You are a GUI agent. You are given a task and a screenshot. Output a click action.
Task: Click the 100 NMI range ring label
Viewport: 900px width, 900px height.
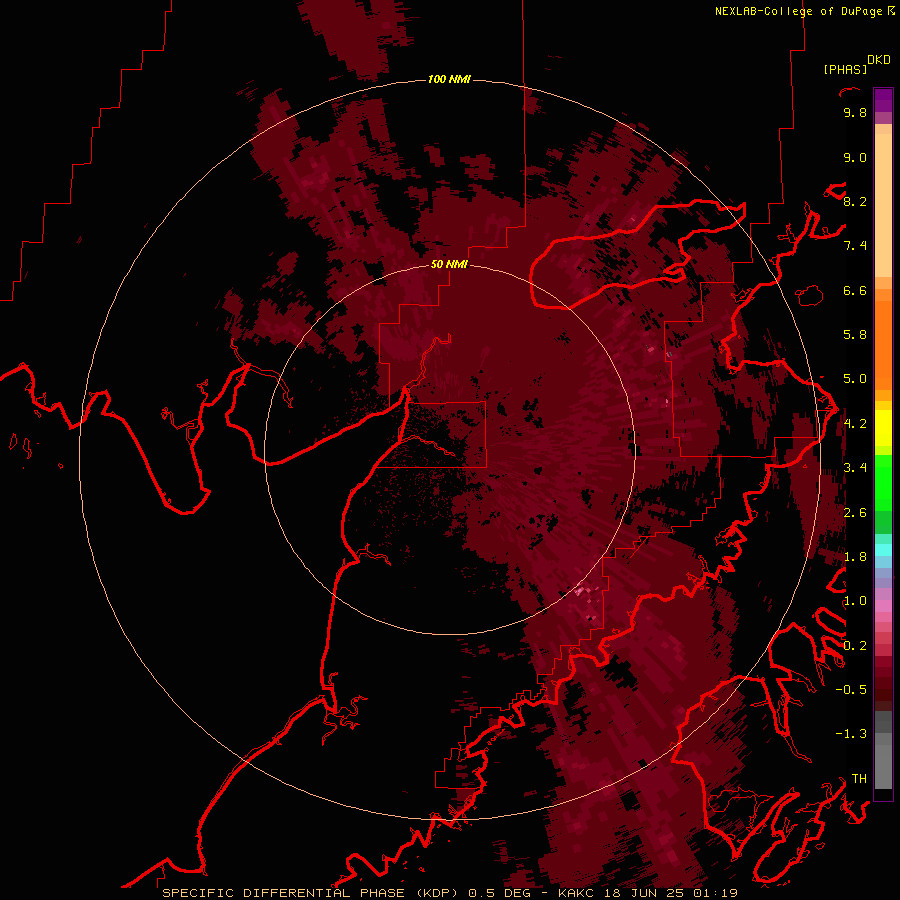(449, 79)
